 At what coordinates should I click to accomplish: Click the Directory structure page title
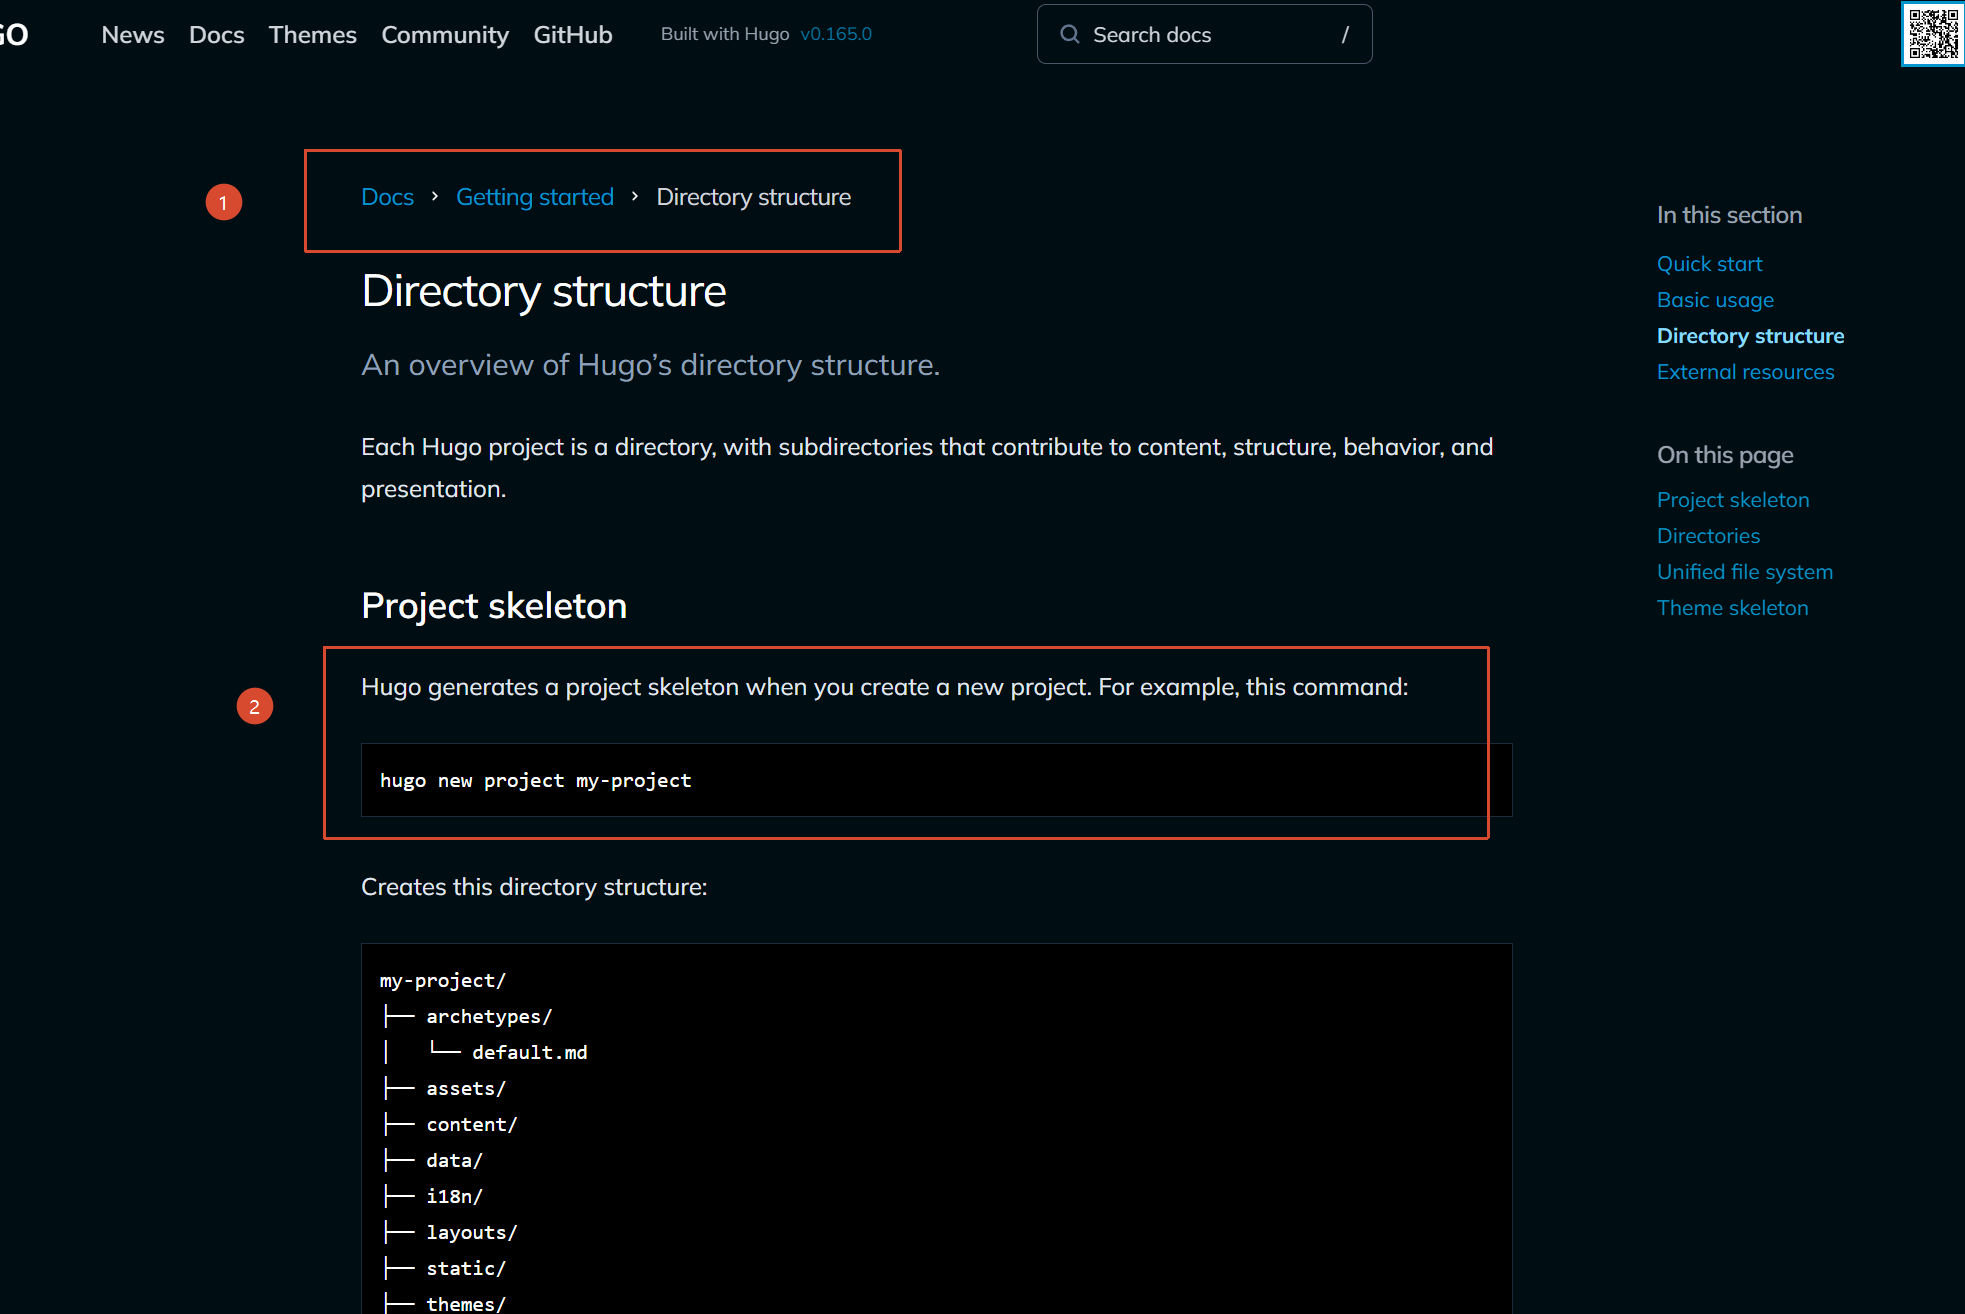click(x=544, y=292)
